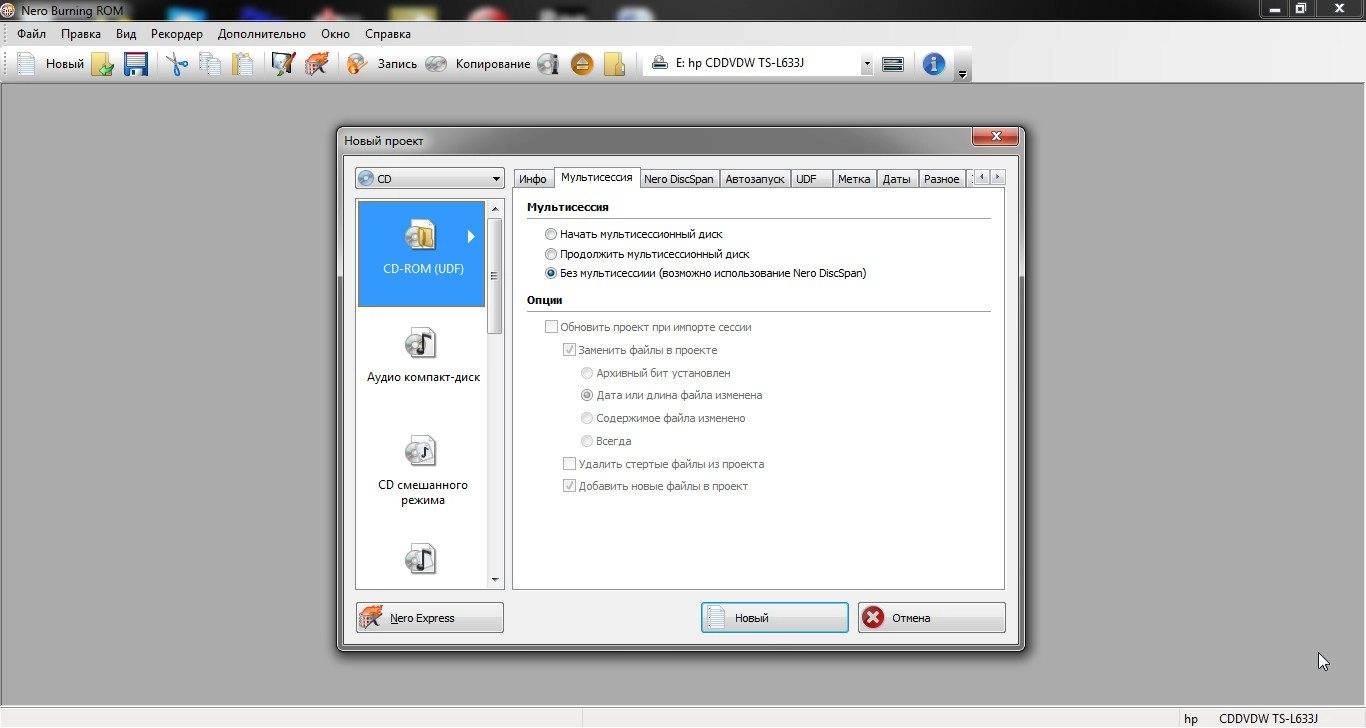The width and height of the screenshot is (1366, 728).
Task: Show next tabs with right arrow
Action: pos(997,177)
